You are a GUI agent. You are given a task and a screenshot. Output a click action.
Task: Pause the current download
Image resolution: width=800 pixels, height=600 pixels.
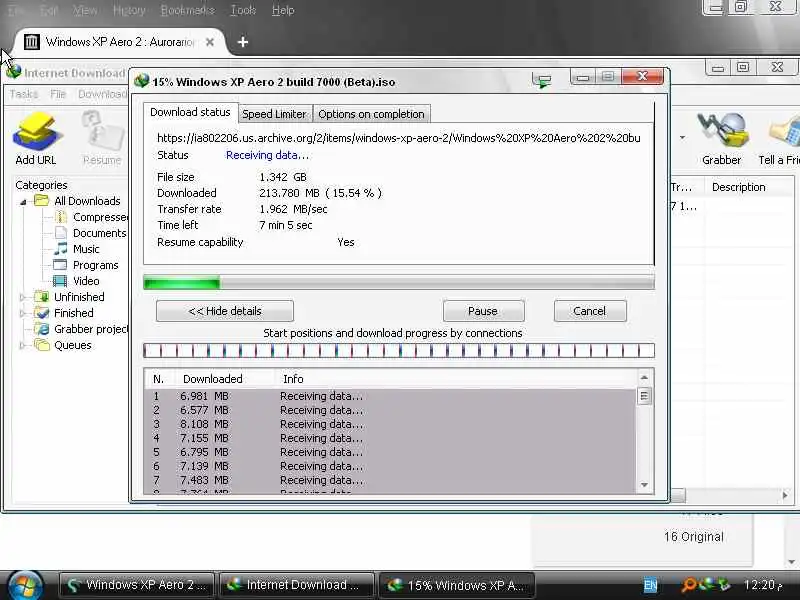click(483, 311)
